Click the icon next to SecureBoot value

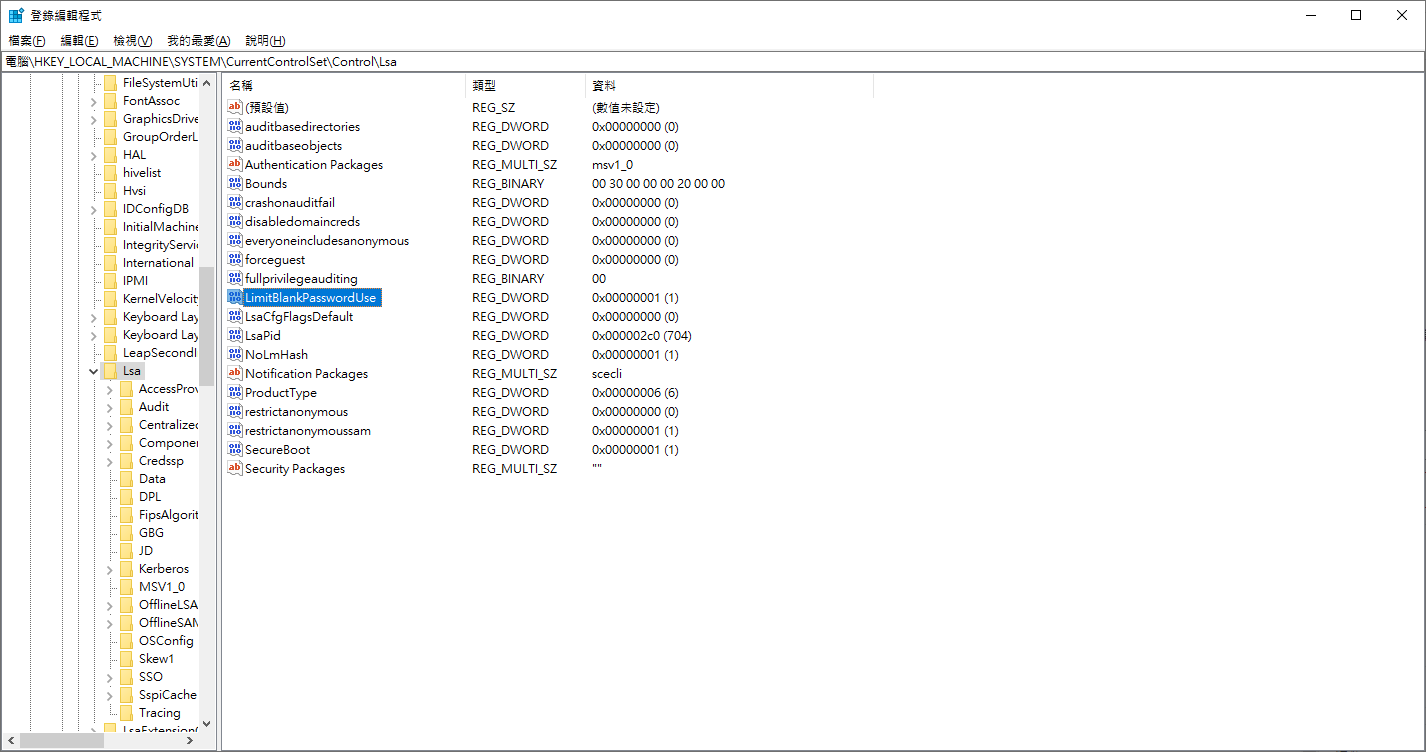[235, 450]
